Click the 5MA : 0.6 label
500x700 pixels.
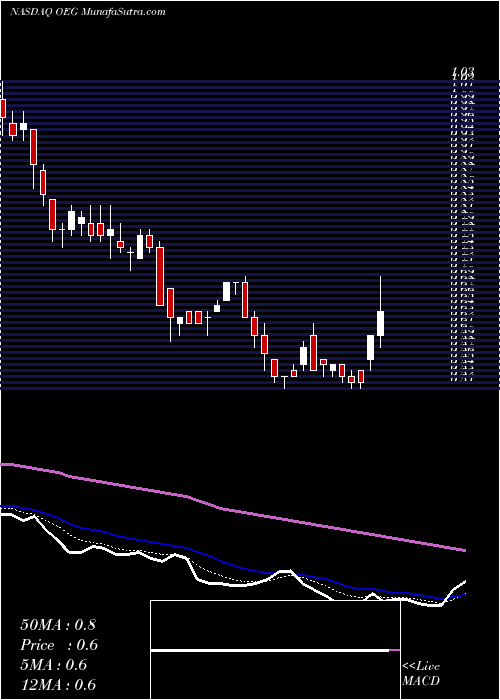pyautogui.click(x=54, y=665)
